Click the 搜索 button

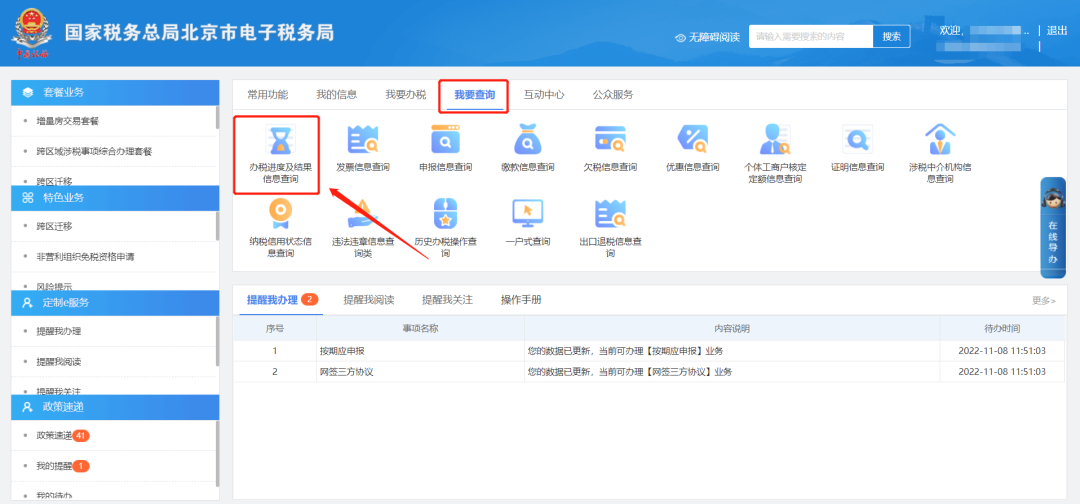point(891,36)
